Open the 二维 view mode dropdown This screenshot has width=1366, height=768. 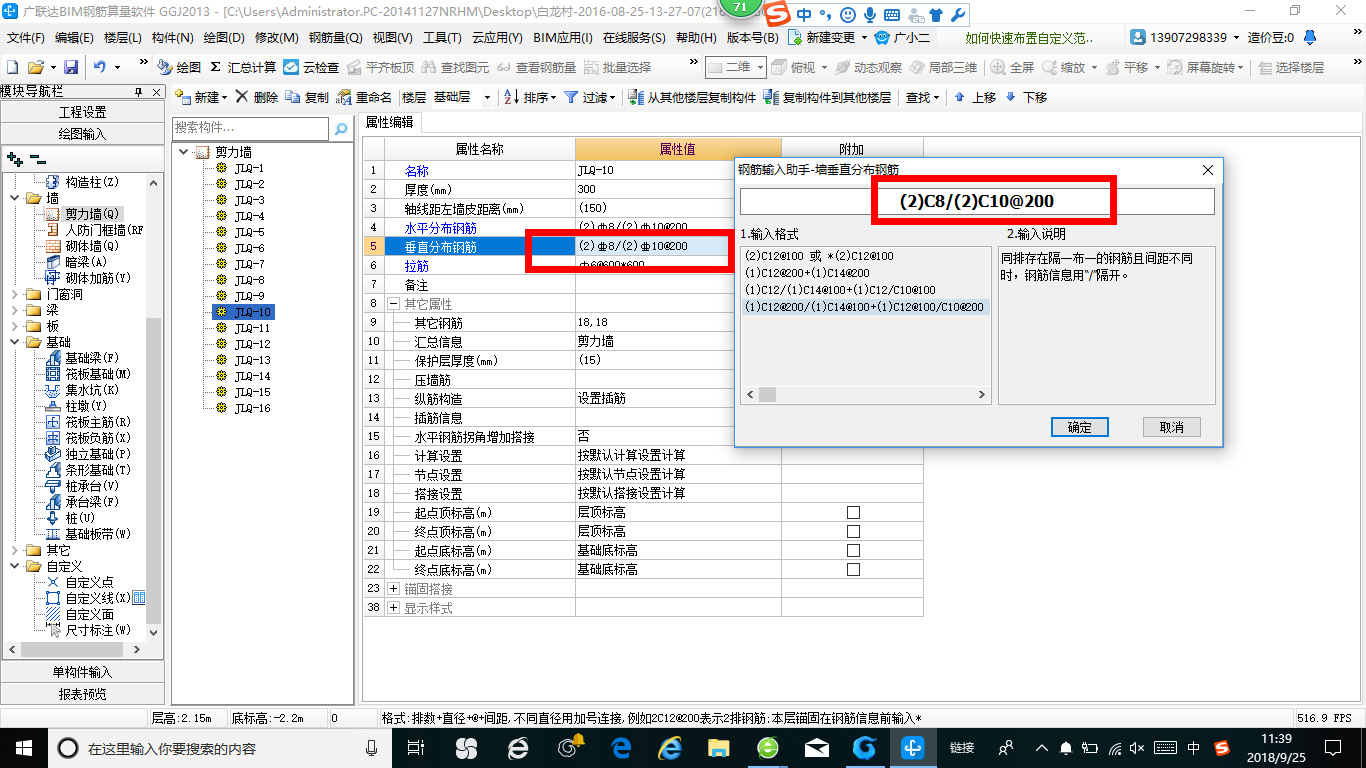736,67
